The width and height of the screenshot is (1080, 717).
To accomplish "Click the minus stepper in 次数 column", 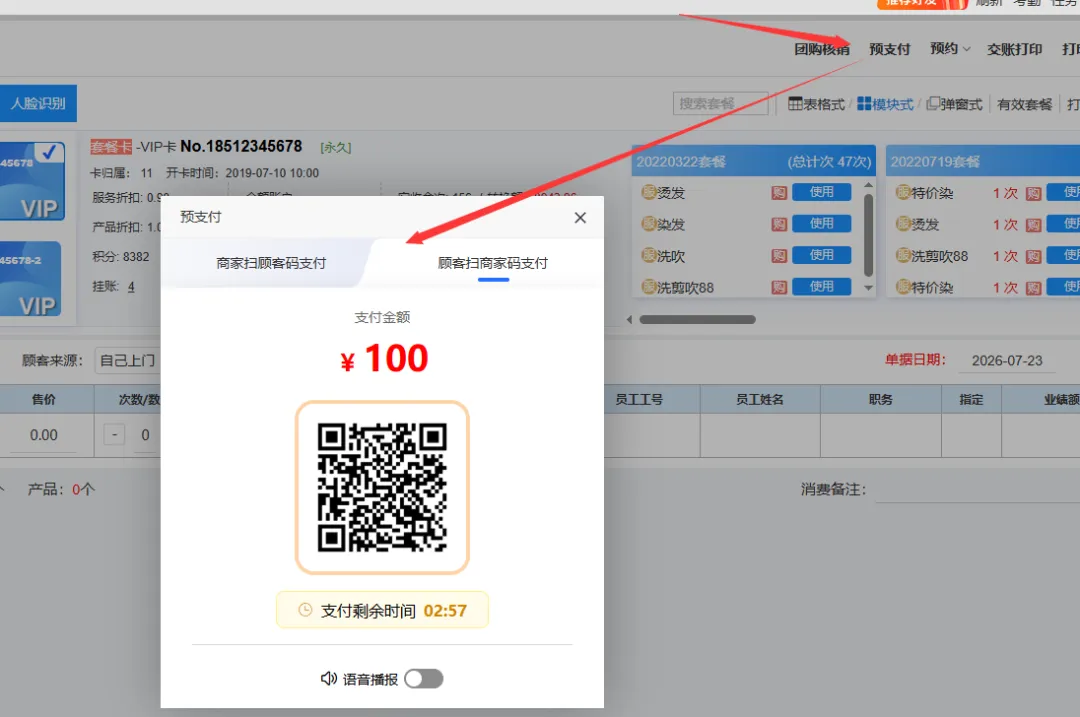I will [114, 435].
